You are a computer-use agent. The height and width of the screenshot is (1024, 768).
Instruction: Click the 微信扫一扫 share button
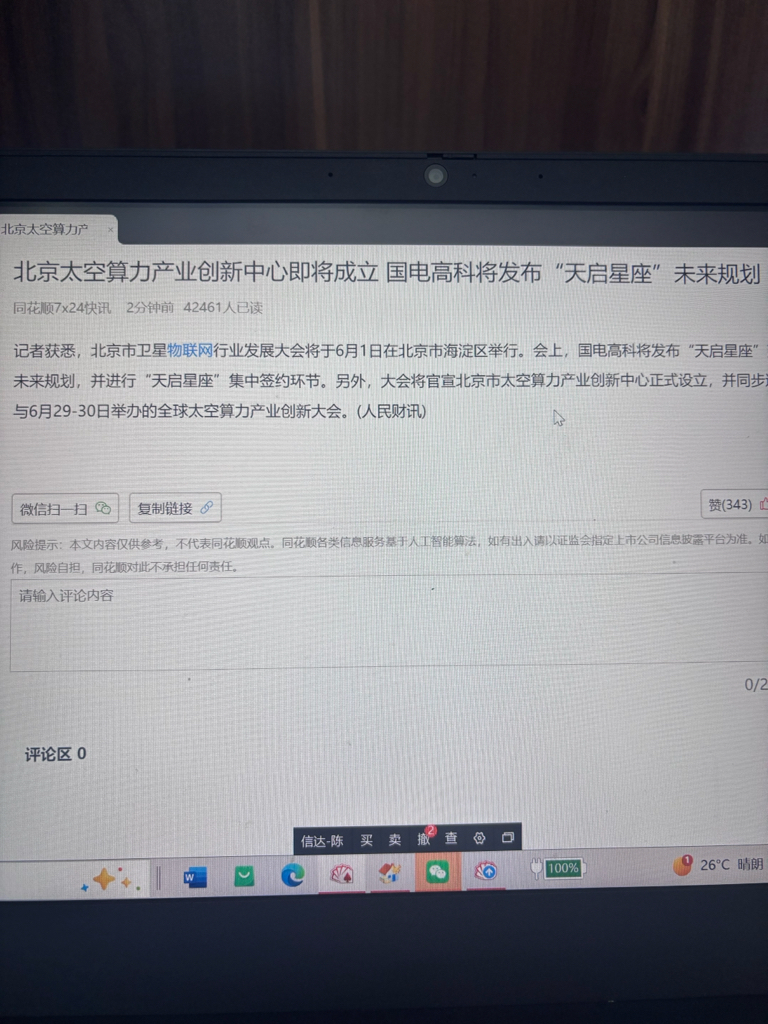click(65, 508)
